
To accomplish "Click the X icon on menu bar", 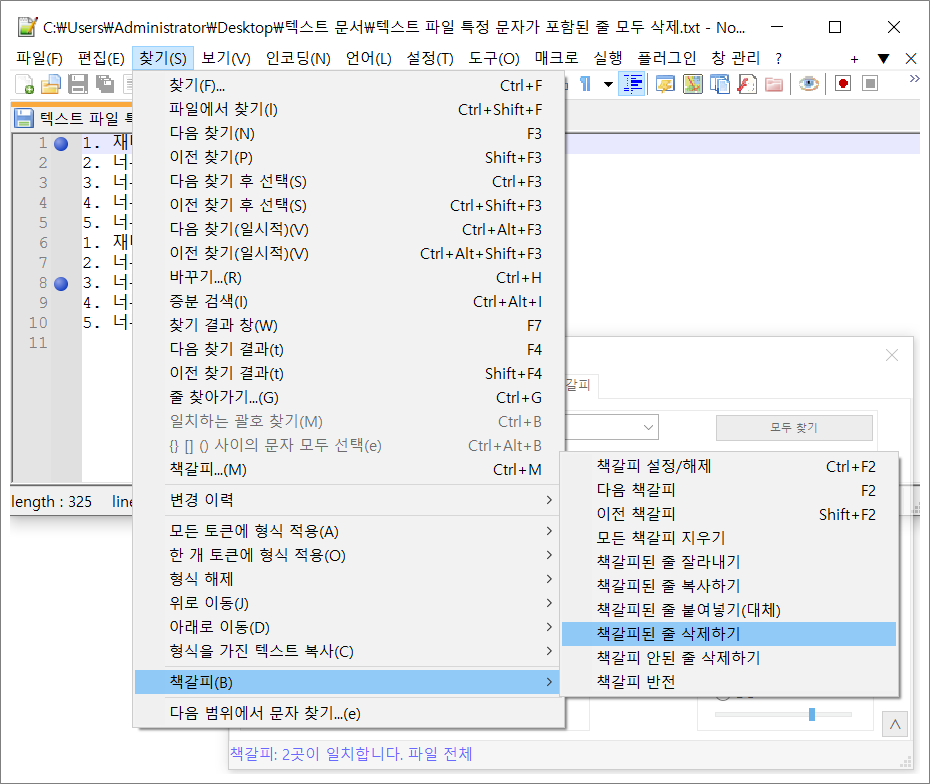I will pos(912,59).
